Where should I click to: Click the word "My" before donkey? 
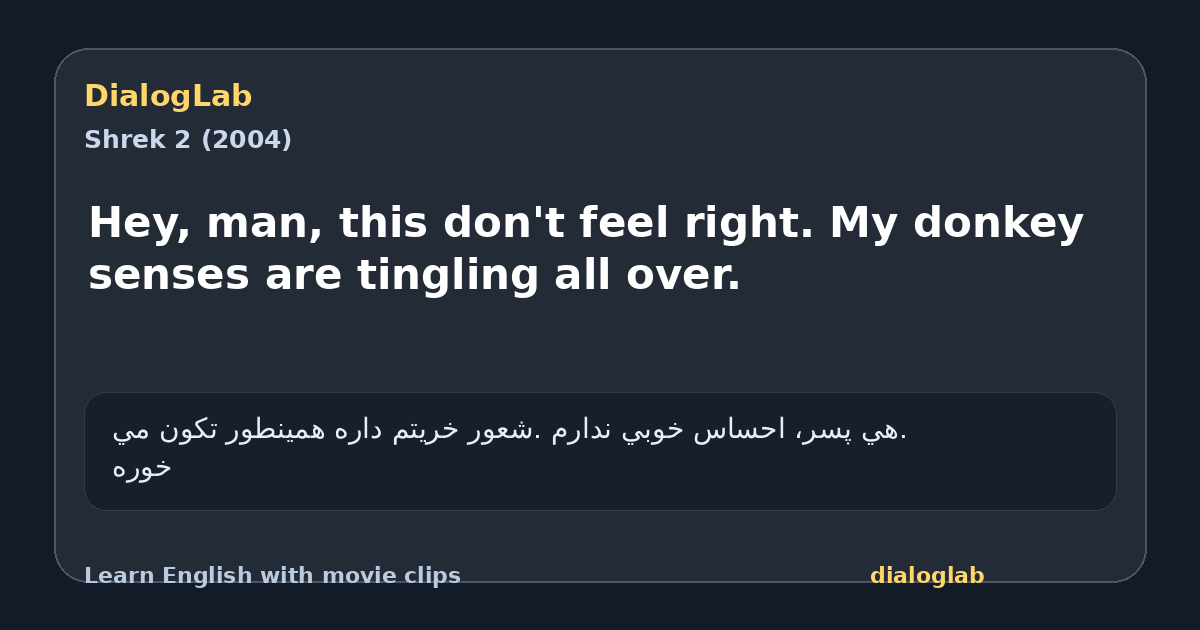click(863, 224)
